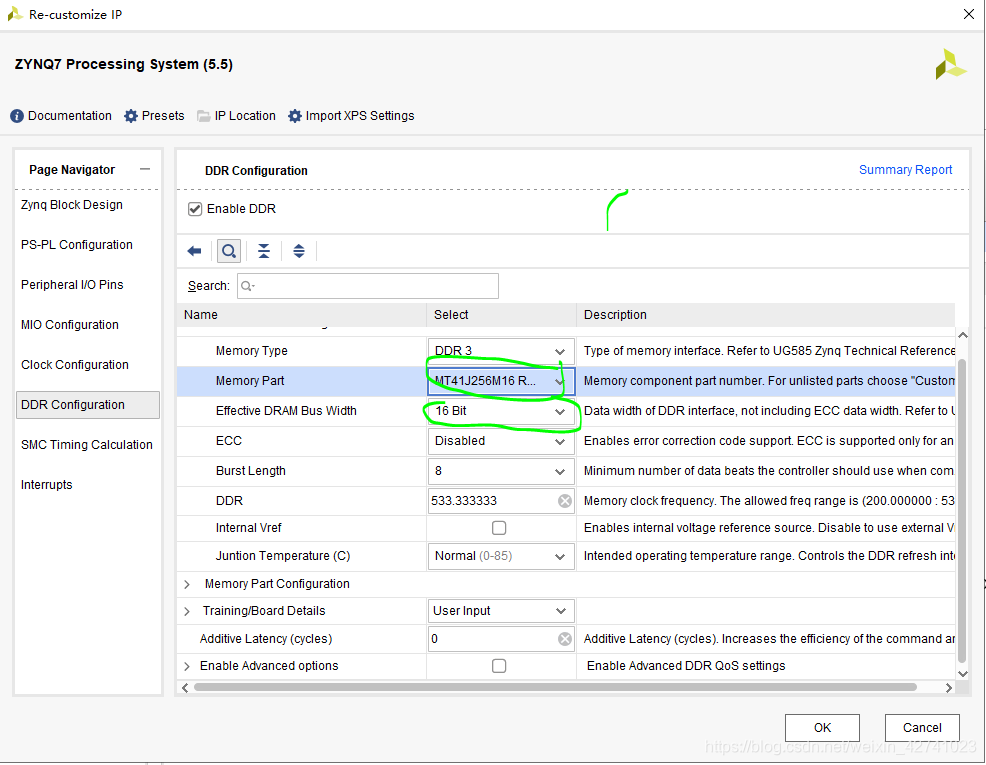
Task: Clear the Additive Latency field value
Action: tap(565, 639)
